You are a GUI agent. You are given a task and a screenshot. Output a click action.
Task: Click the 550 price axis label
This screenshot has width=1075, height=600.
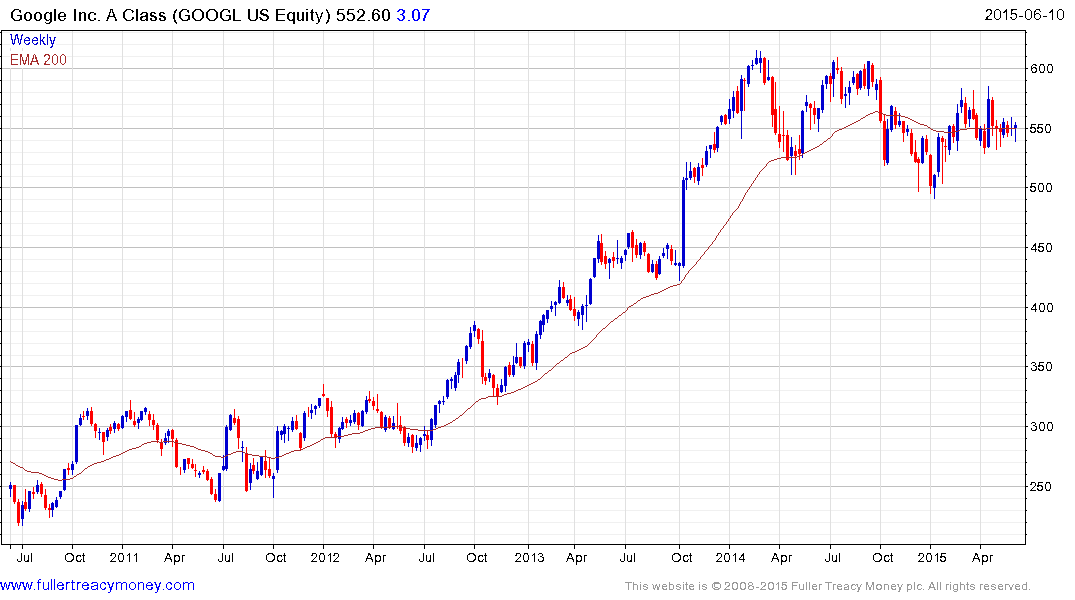pyautogui.click(x=1041, y=128)
